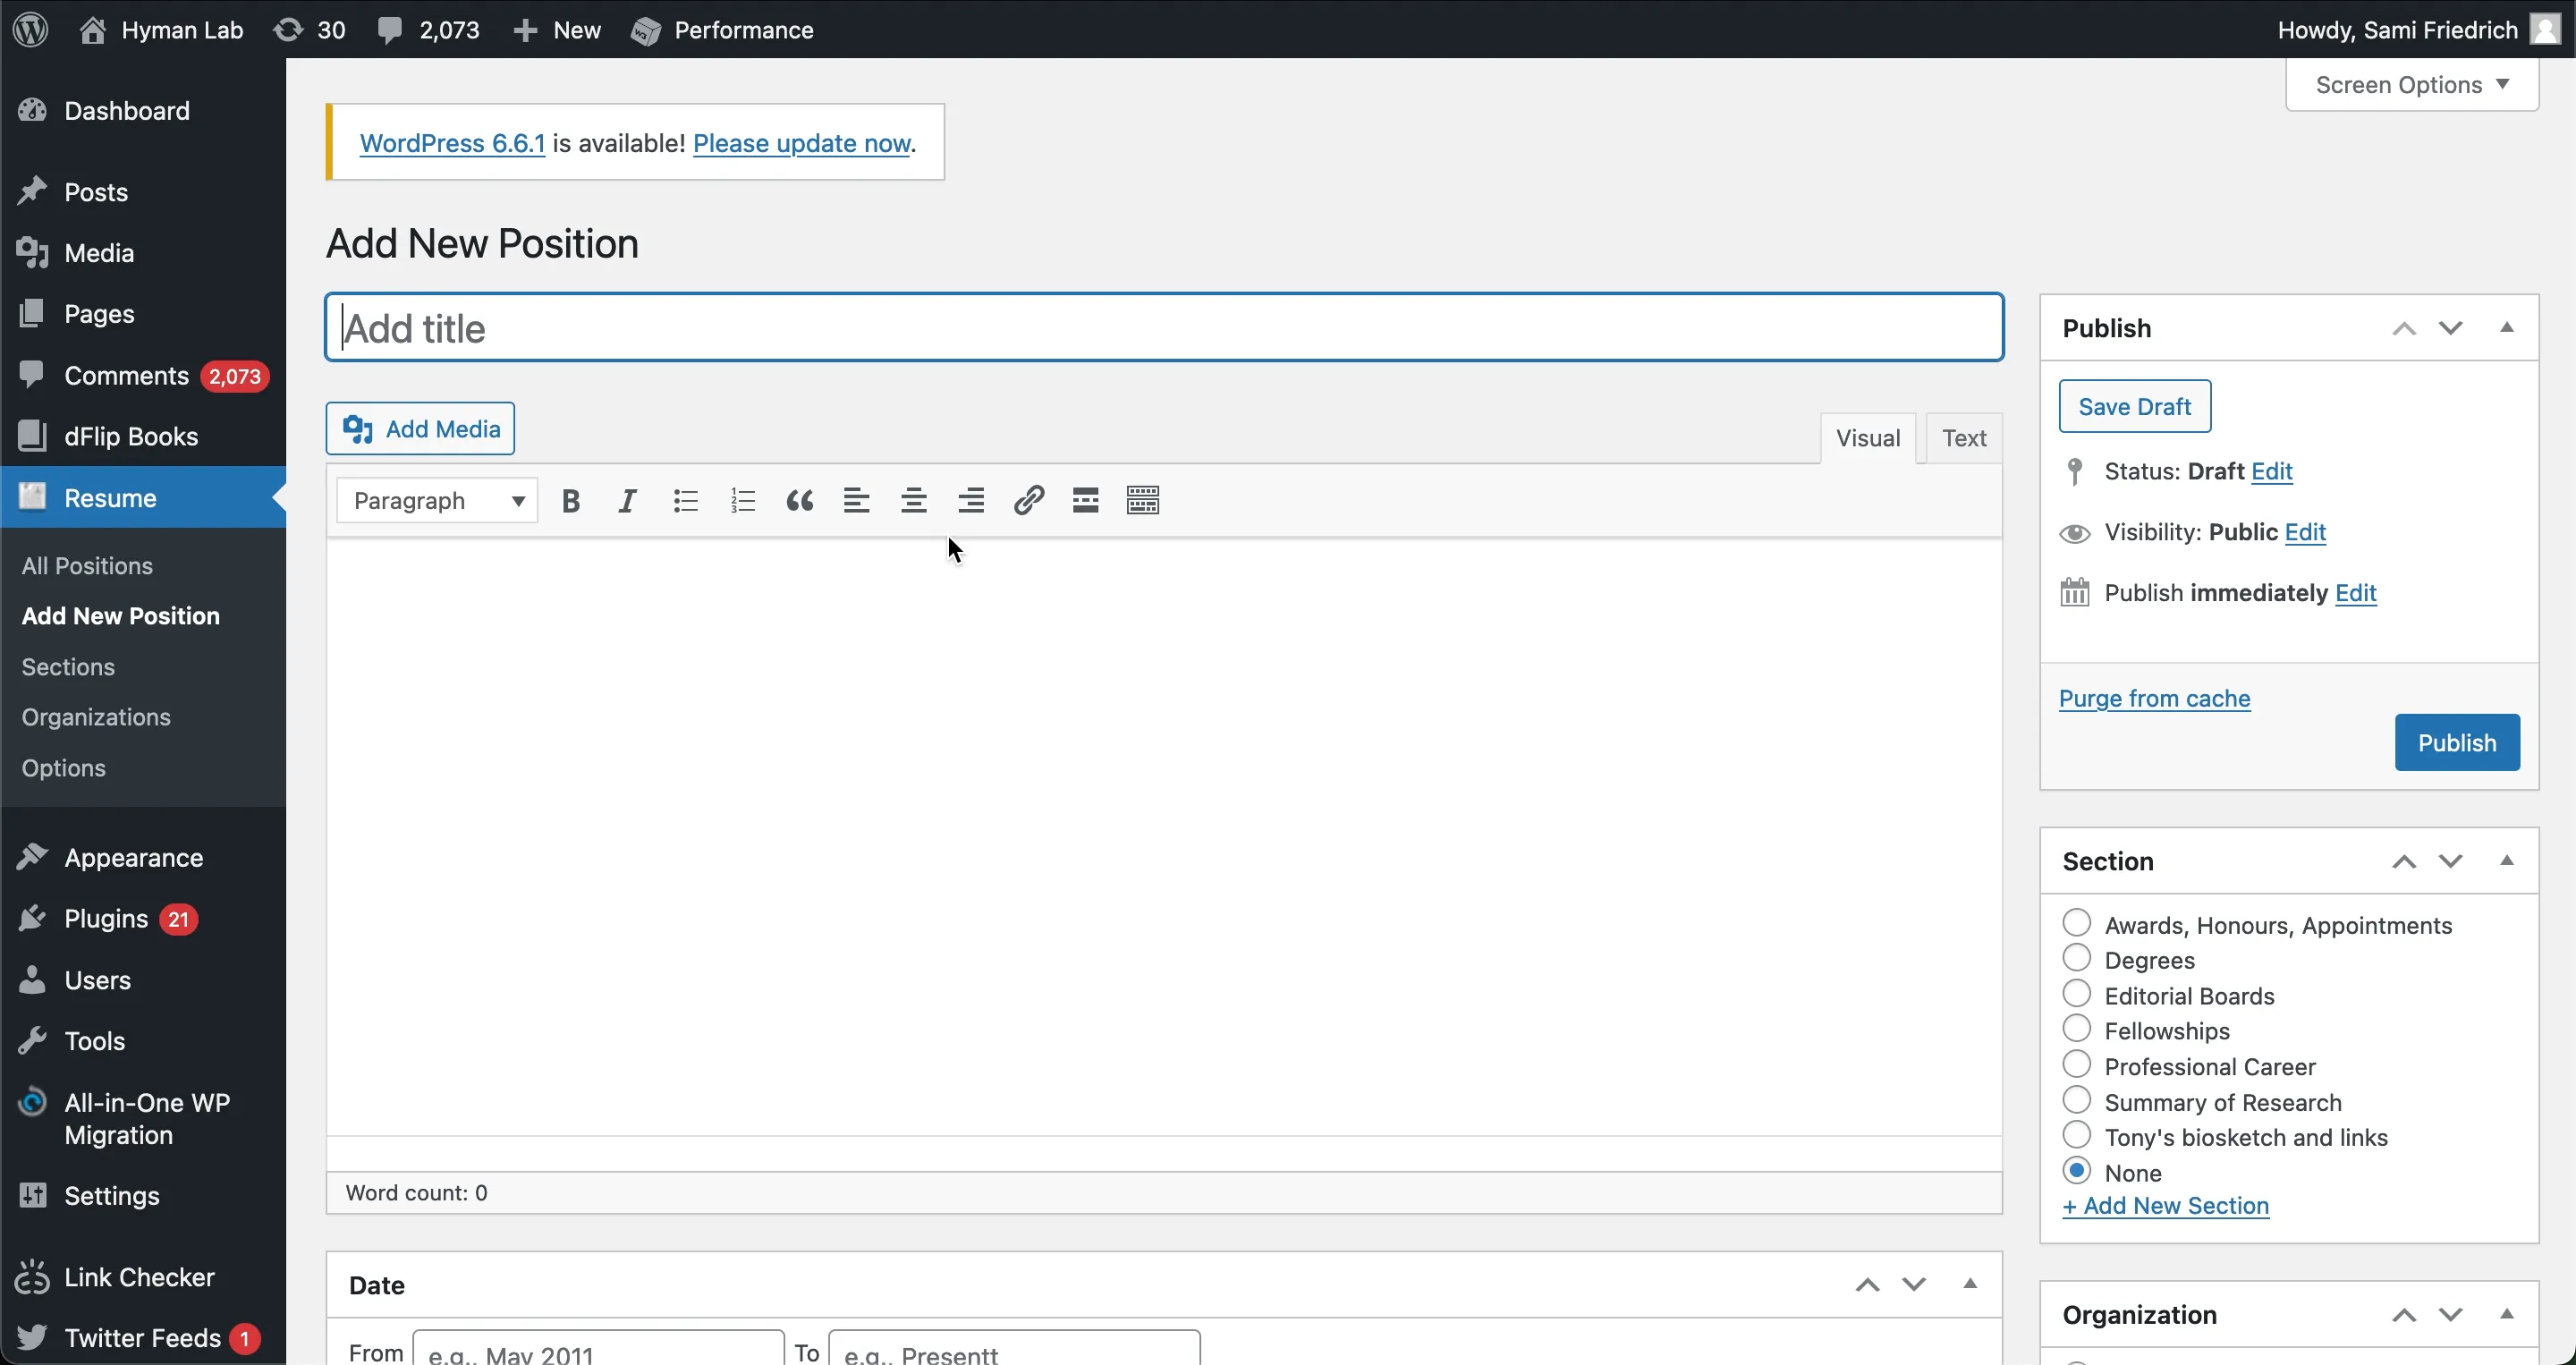Screen dimensions: 2576x1365
Task: Insert Read More tag
Action: [x=1086, y=501]
